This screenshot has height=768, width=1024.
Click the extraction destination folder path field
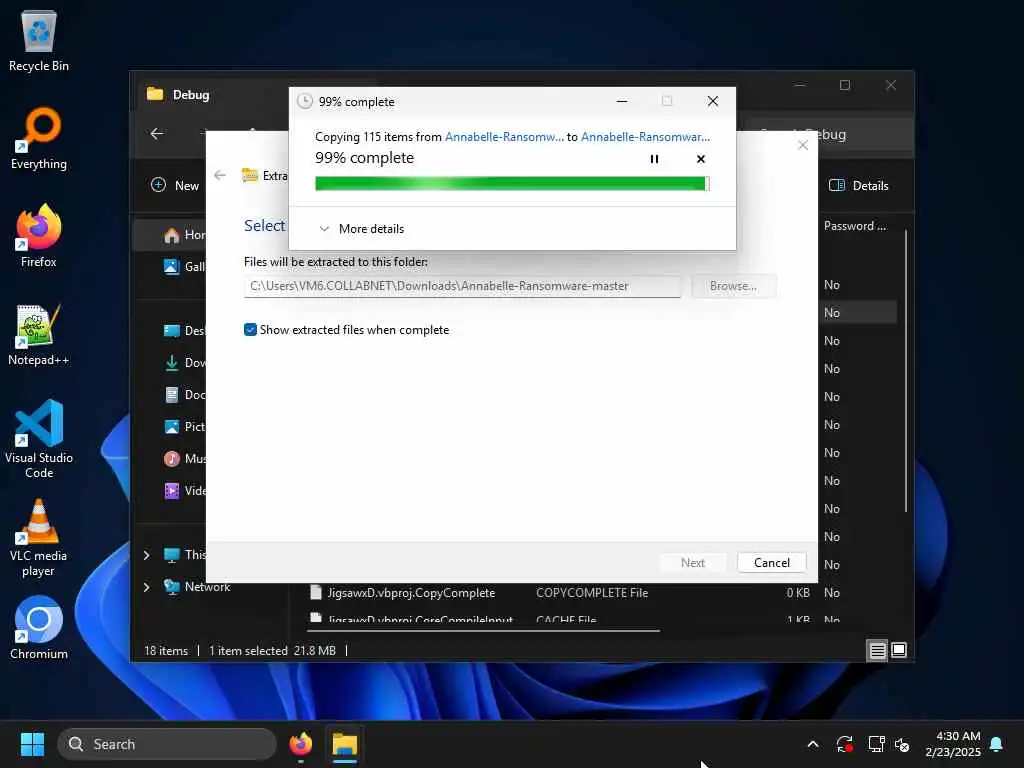pyautogui.click(x=462, y=286)
